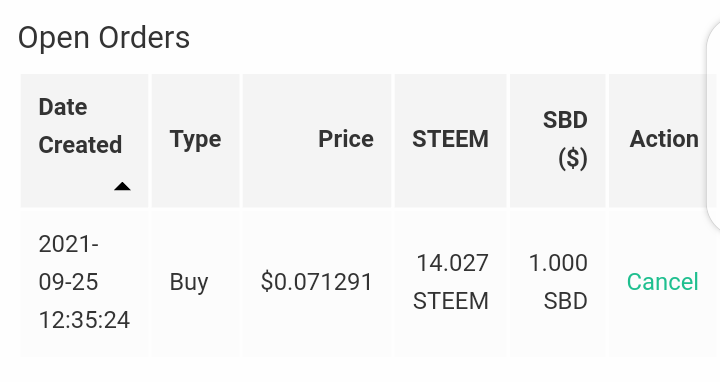Click the 14.027 STEEM amount cell
This screenshot has height=382, width=720.
(450, 282)
